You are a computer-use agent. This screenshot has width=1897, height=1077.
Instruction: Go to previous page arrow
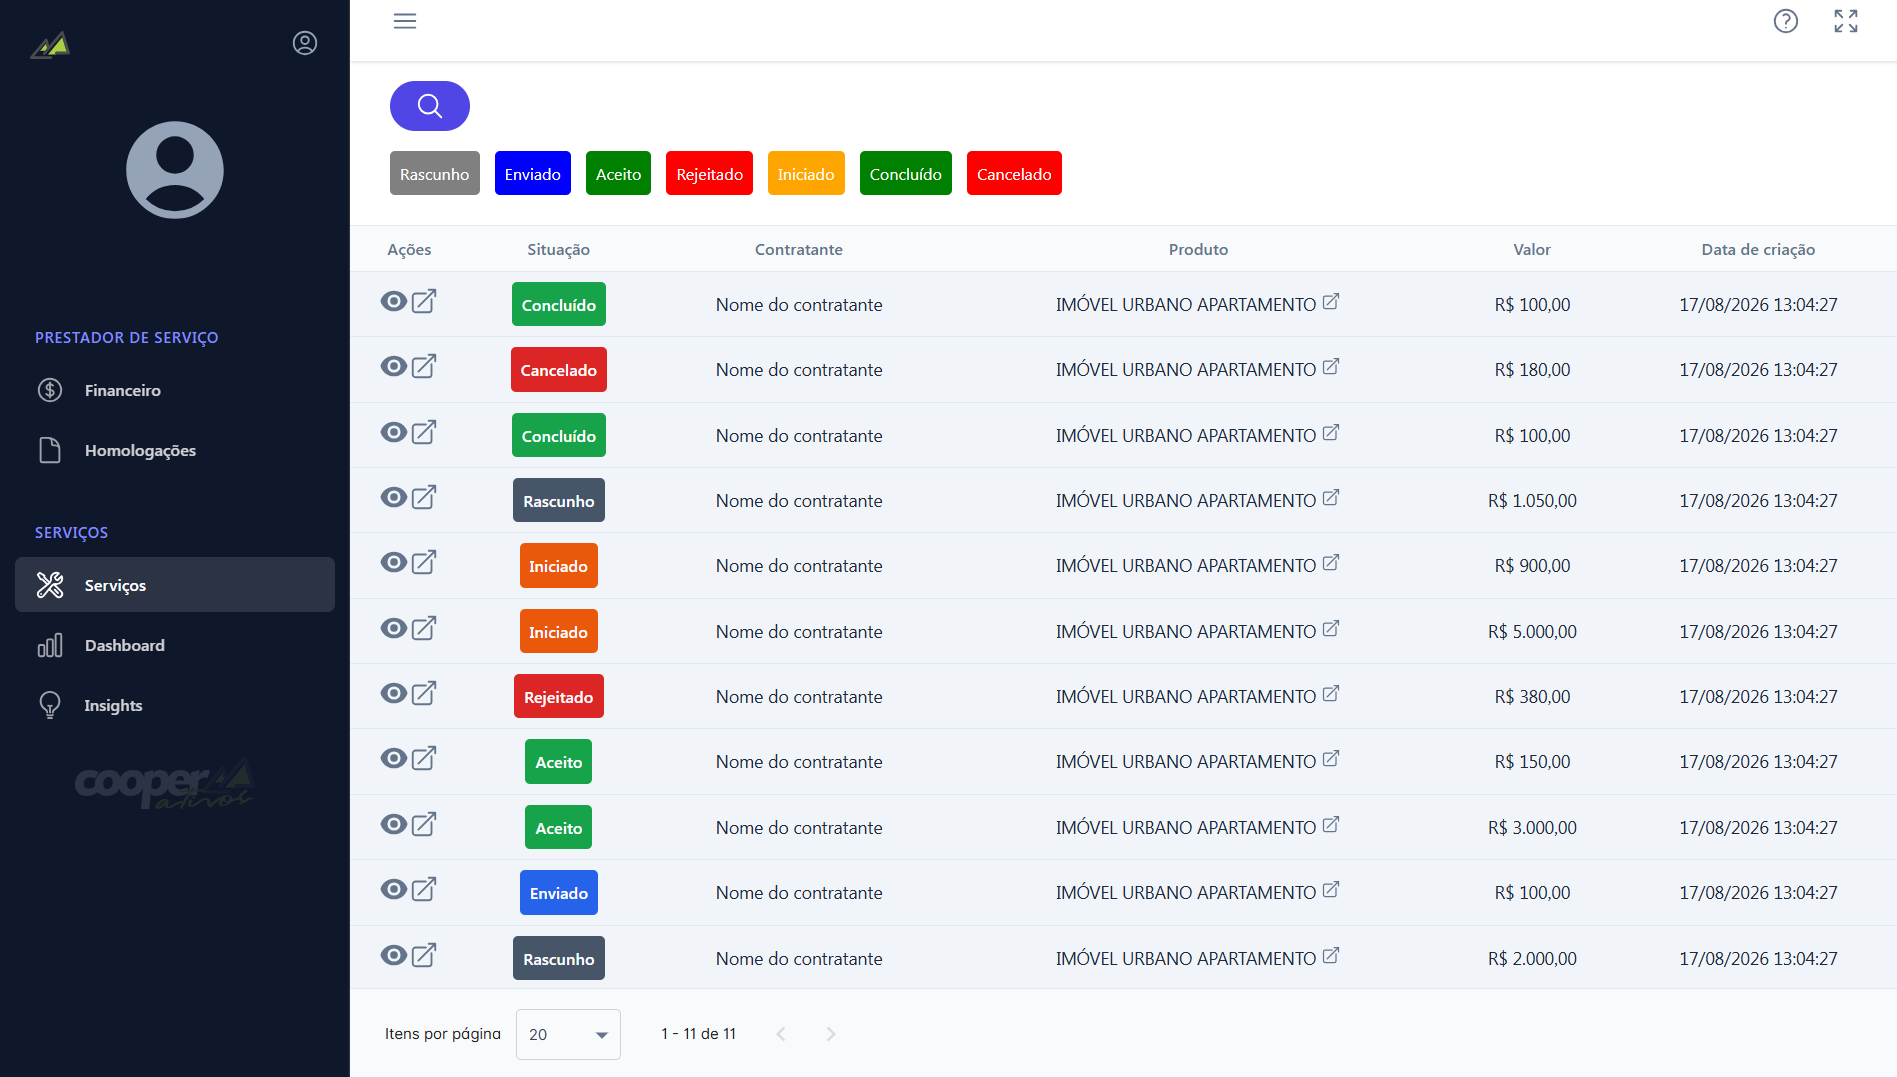781,1034
